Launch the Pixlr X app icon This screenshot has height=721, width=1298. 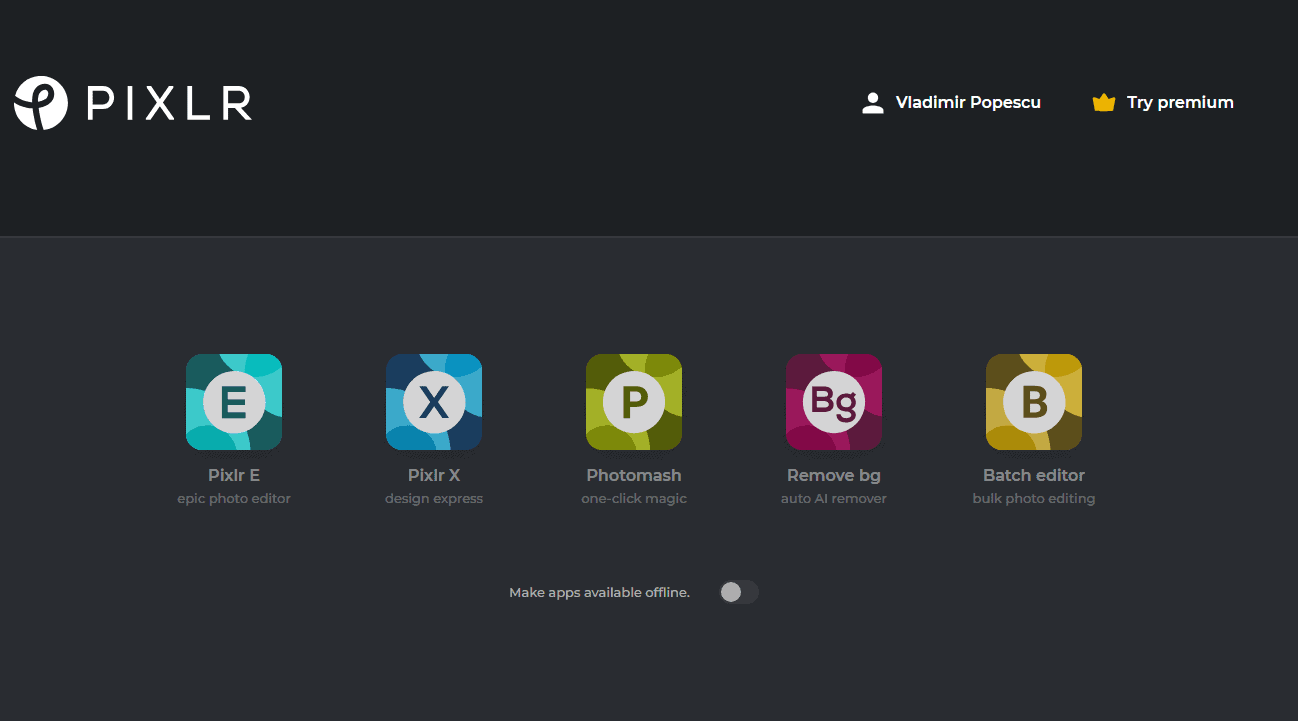coord(434,402)
